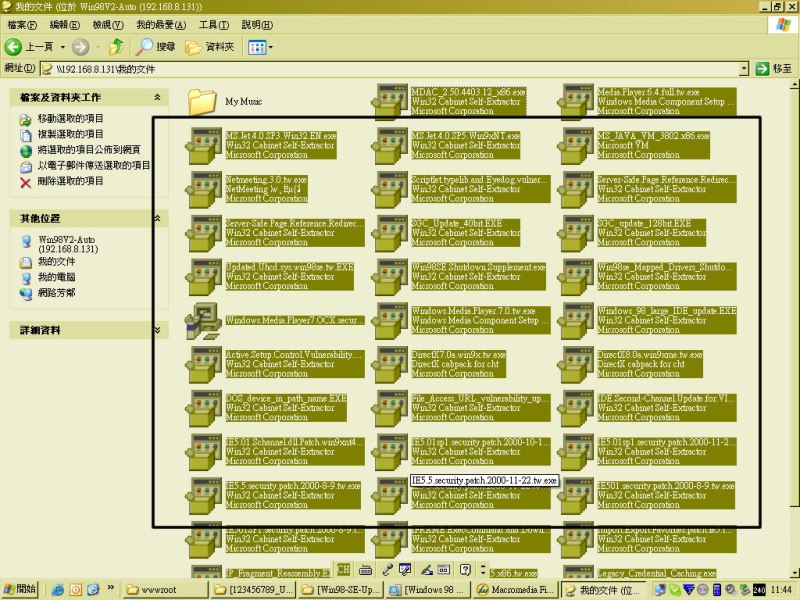Click the green Forward arrow button
Image resolution: width=800 pixels, height=600 pixels.
click(80, 47)
